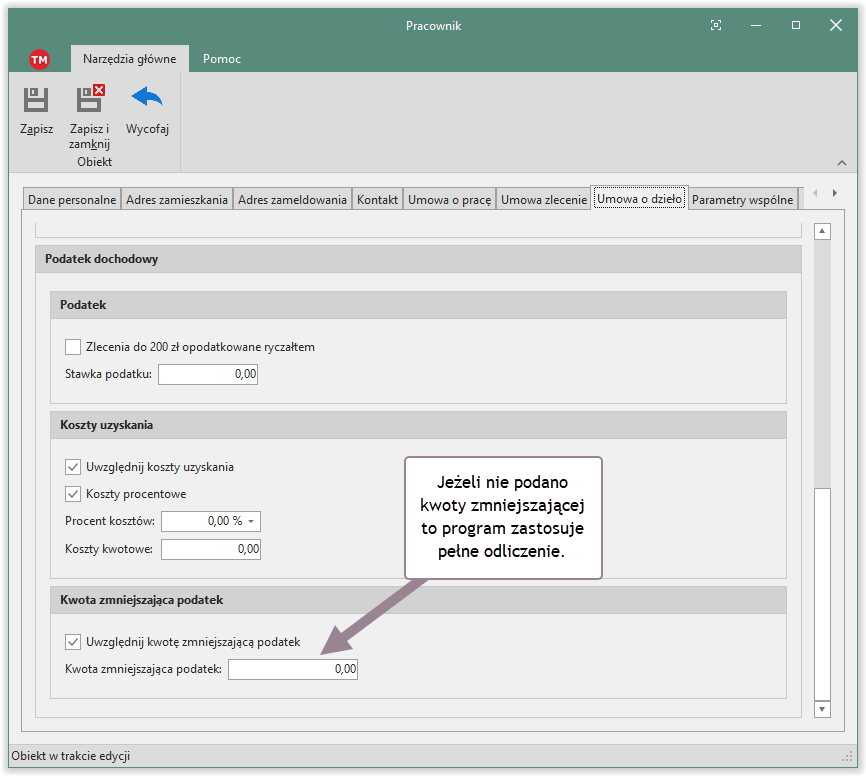
Task: Open Procent kosztów dropdown arrow
Action: (x=250, y=521)
